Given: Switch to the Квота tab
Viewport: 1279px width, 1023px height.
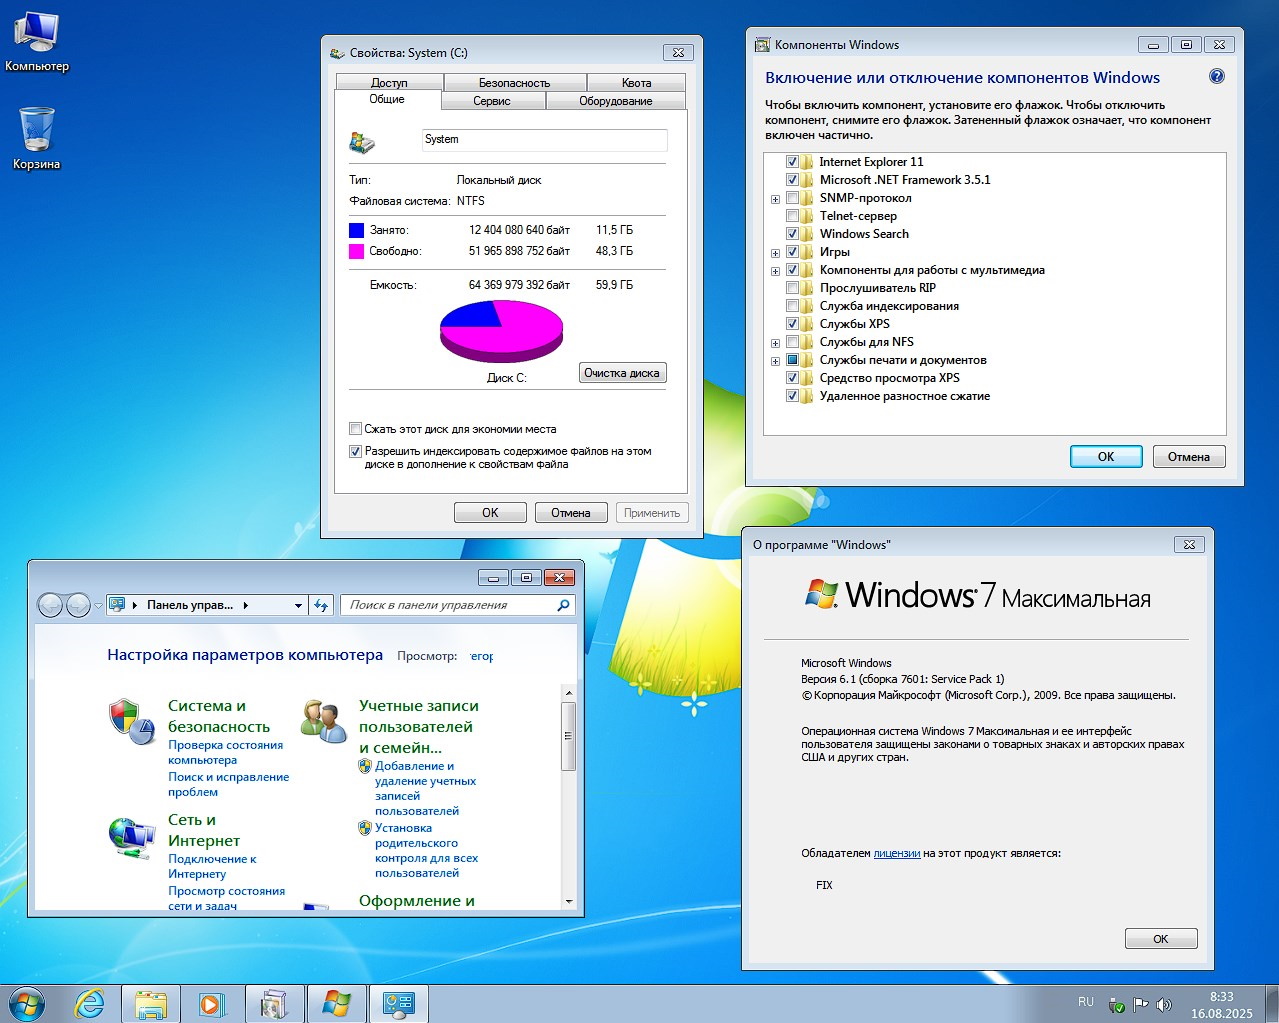Looking at the screenshot, I should coord(636,83).
